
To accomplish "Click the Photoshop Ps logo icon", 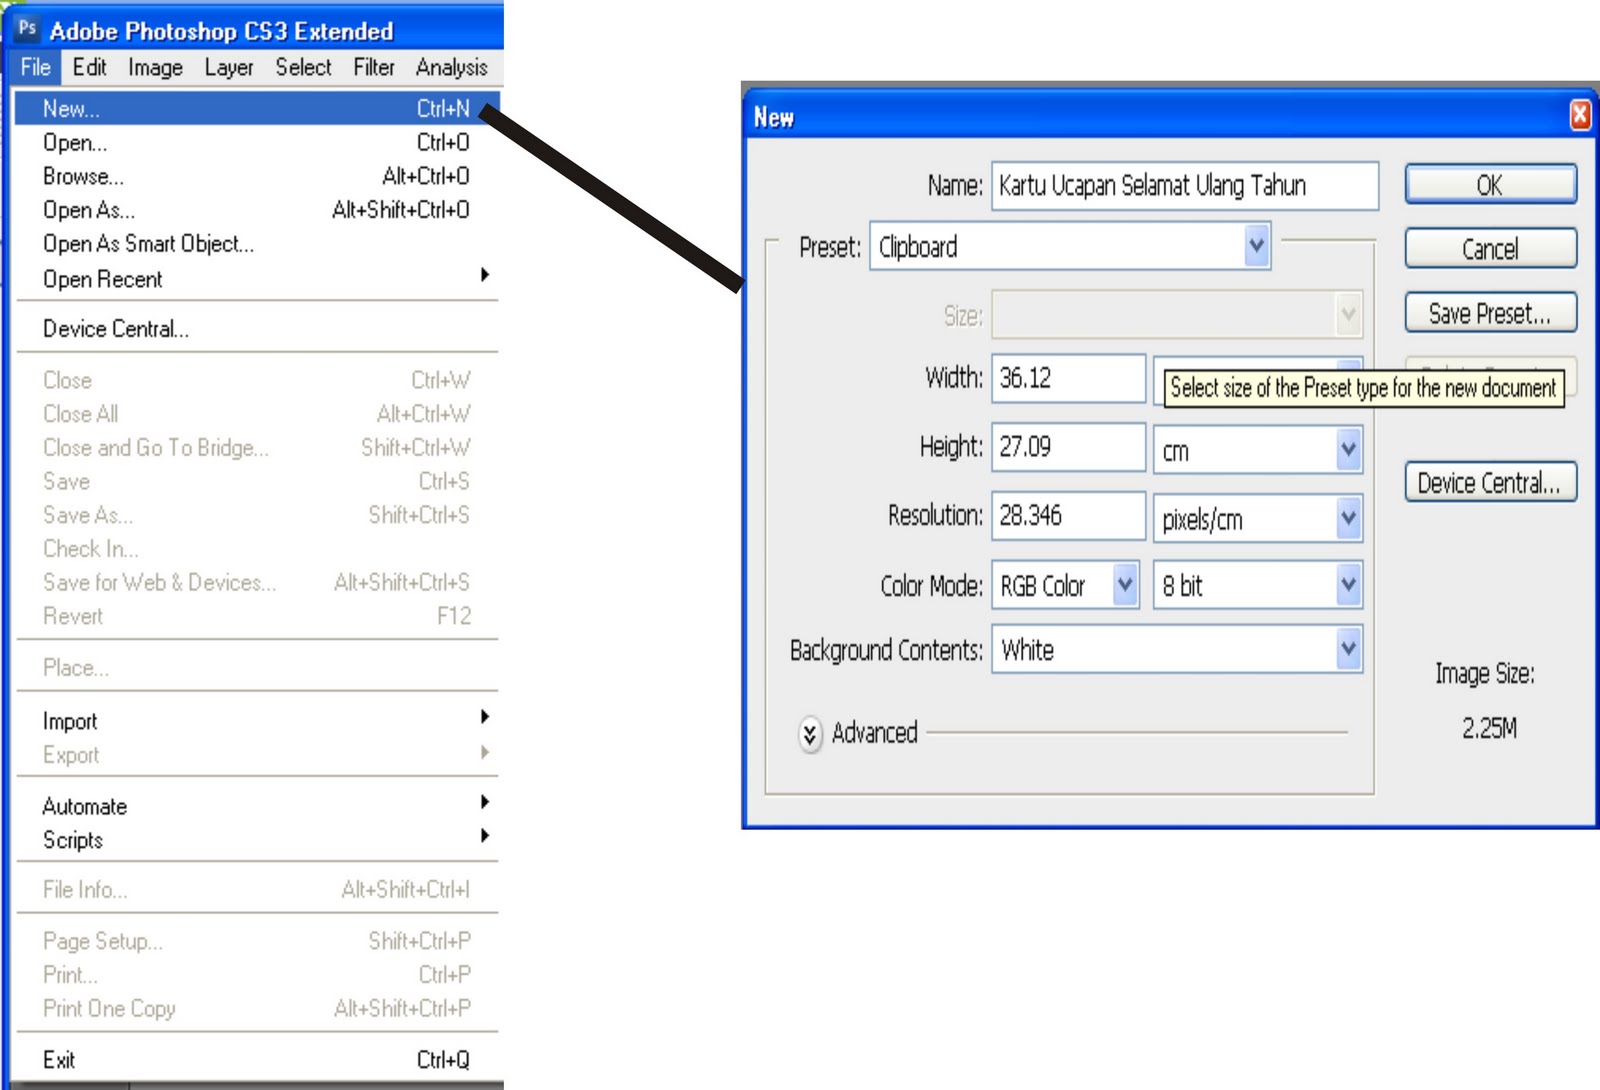I will tap(27, 28).
